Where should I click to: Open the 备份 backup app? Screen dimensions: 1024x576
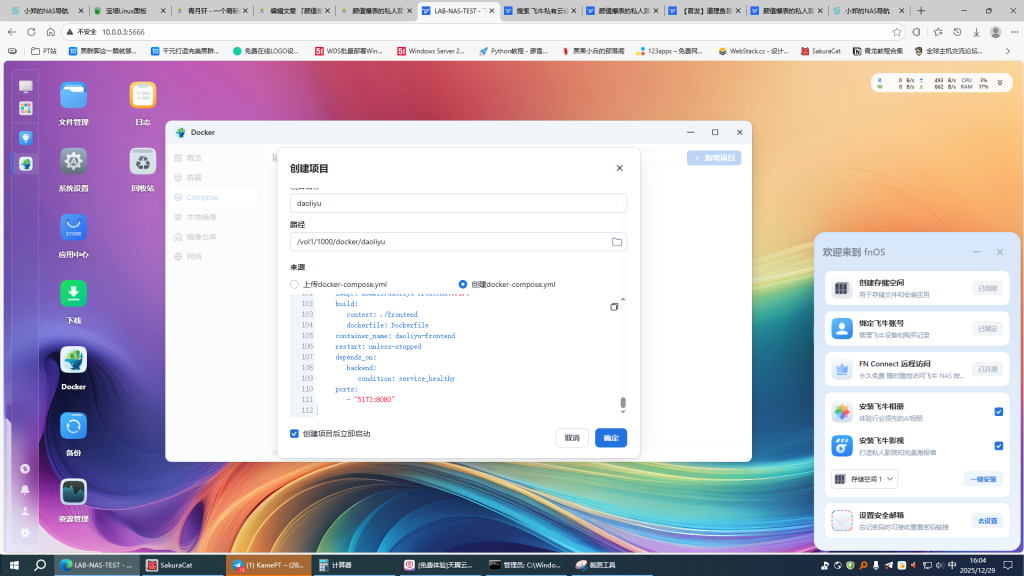pos(73,426)
